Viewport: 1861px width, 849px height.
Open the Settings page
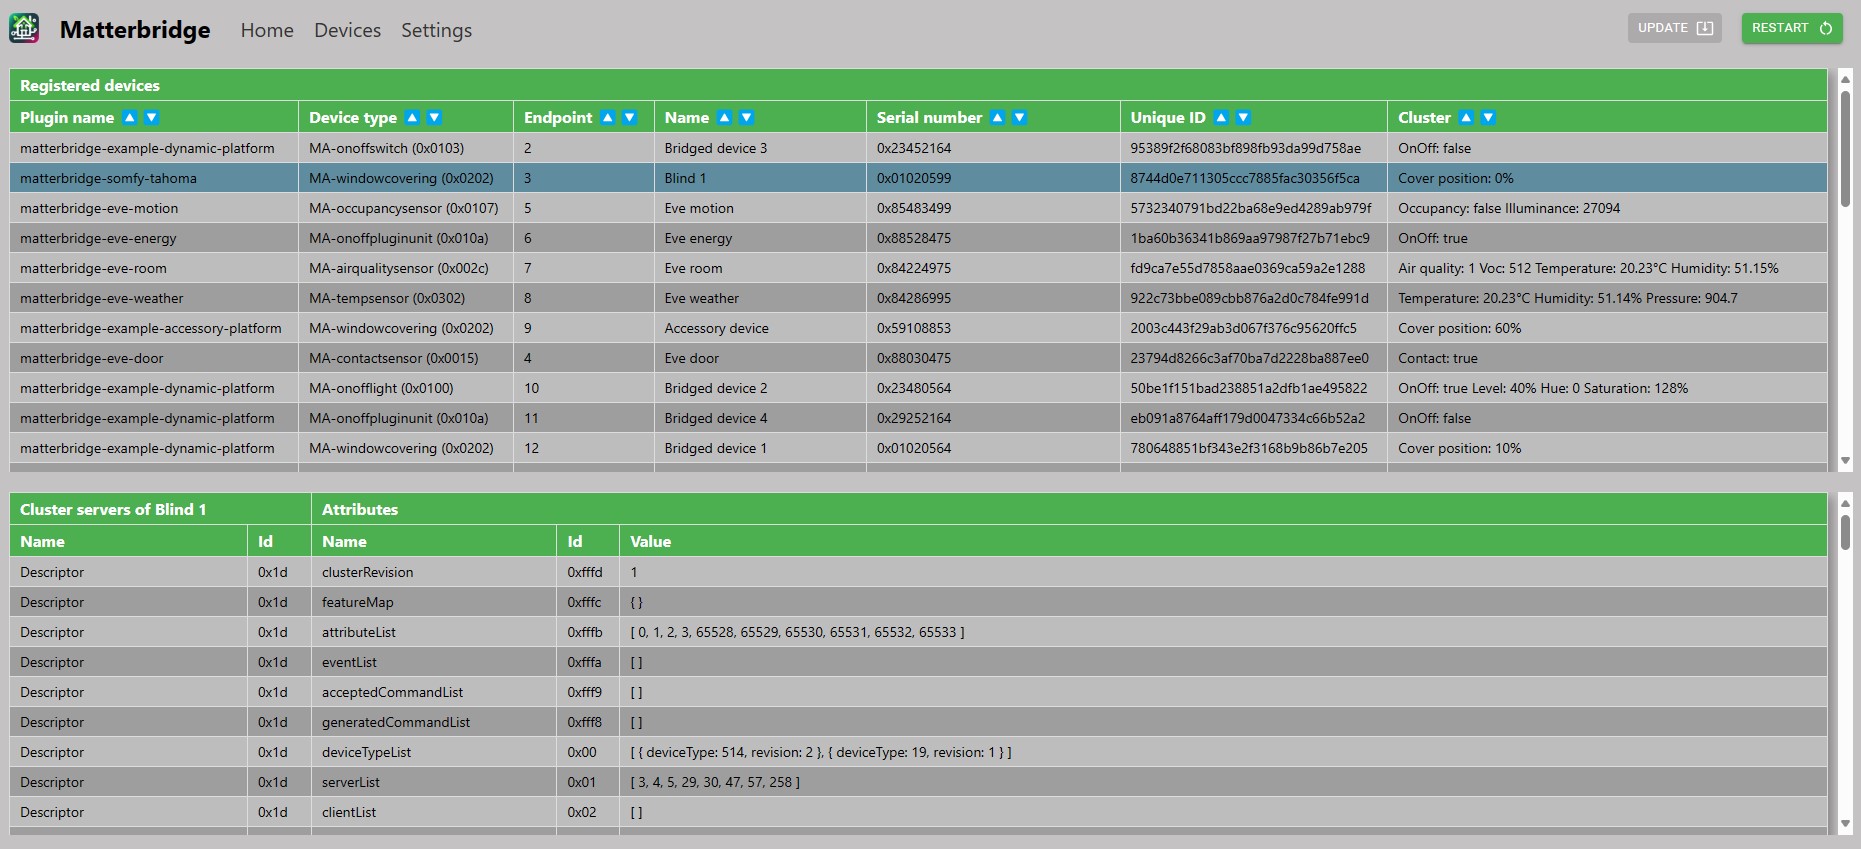[x=436, y=30]
